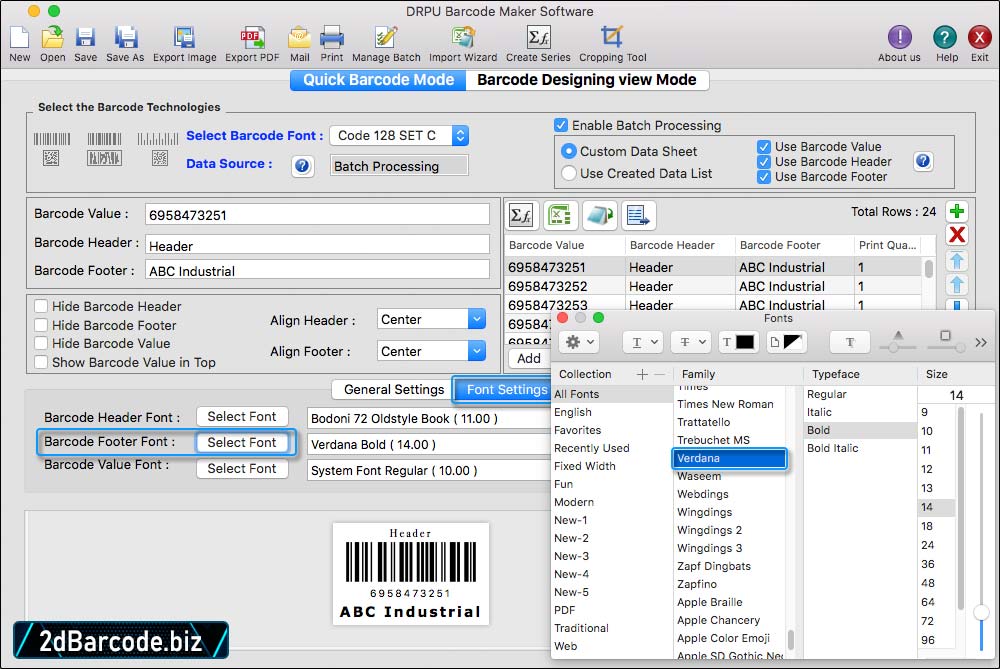The image size is (1000, 669).
Task: Uncheck Enable Batch Processing
Action: pyautogui.click(x=561, y=125)
